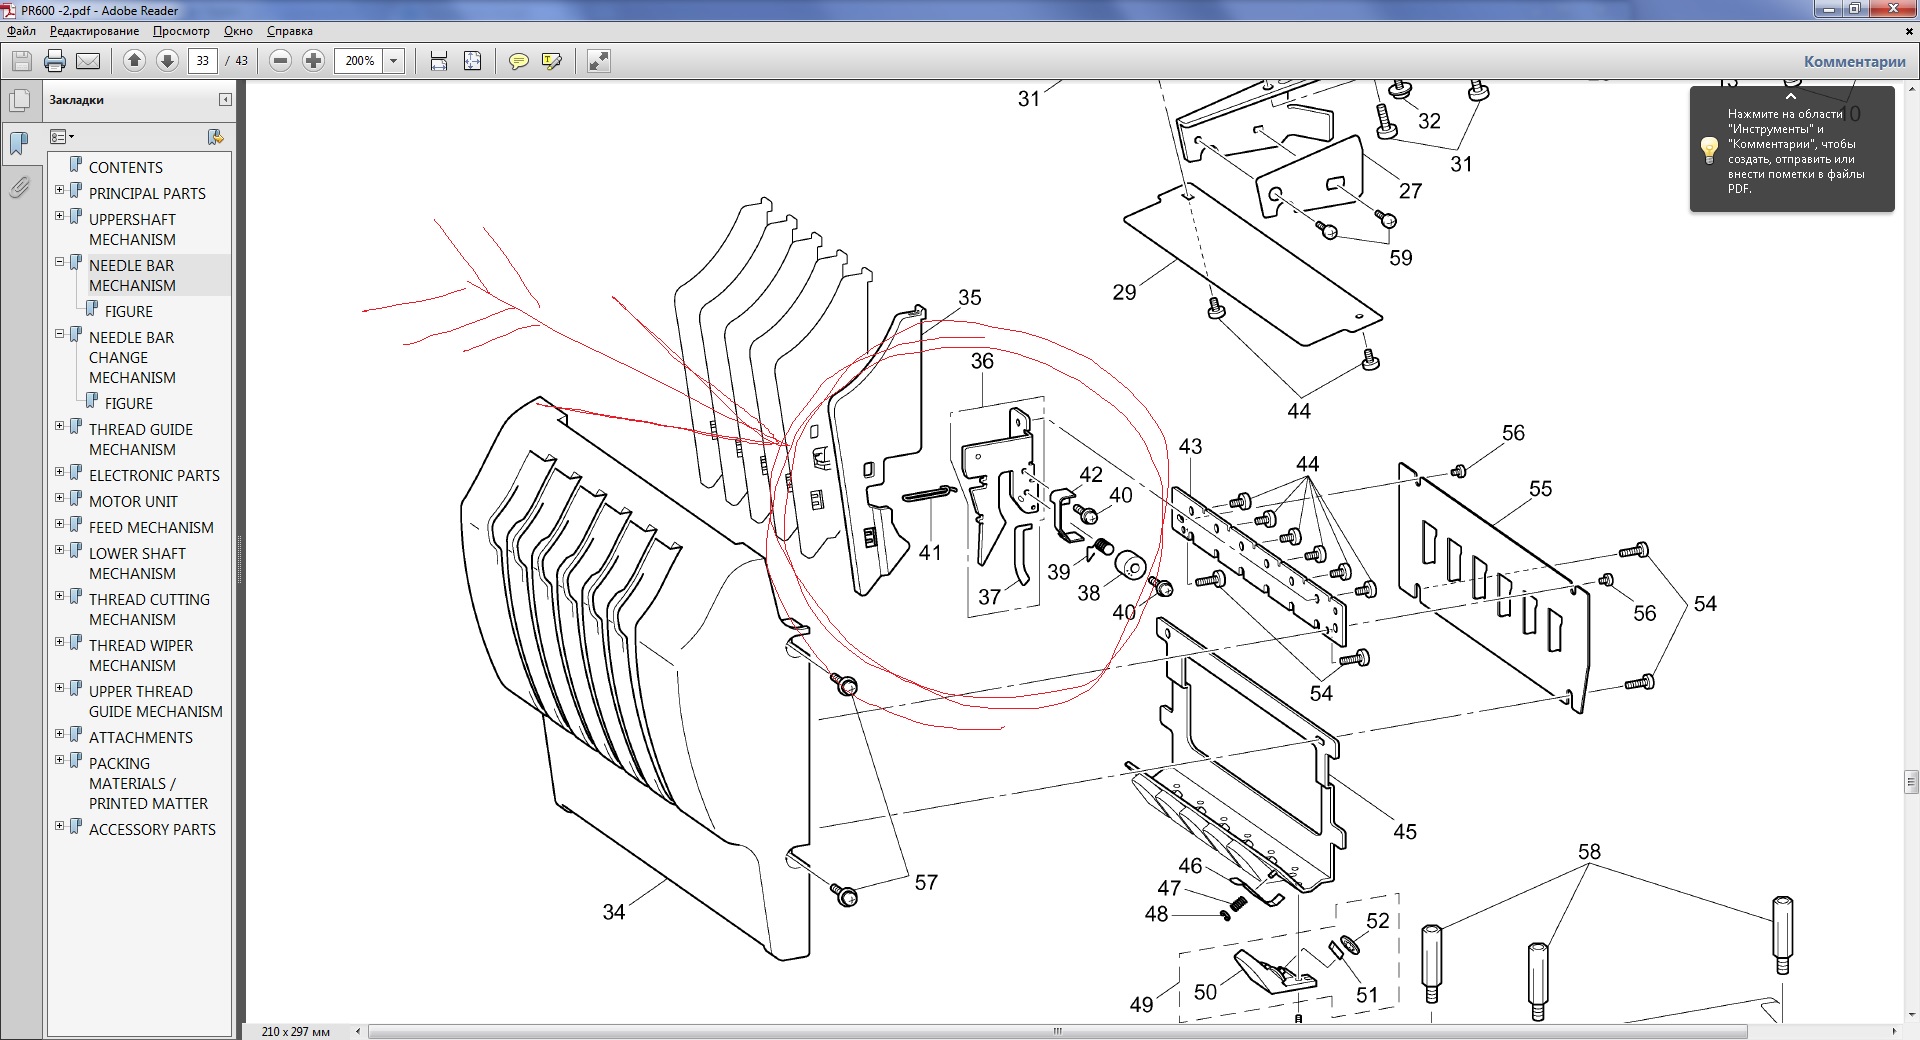Click the page number input field
This screenshot has width=1920, height=1040.
(x=203, y=61)
